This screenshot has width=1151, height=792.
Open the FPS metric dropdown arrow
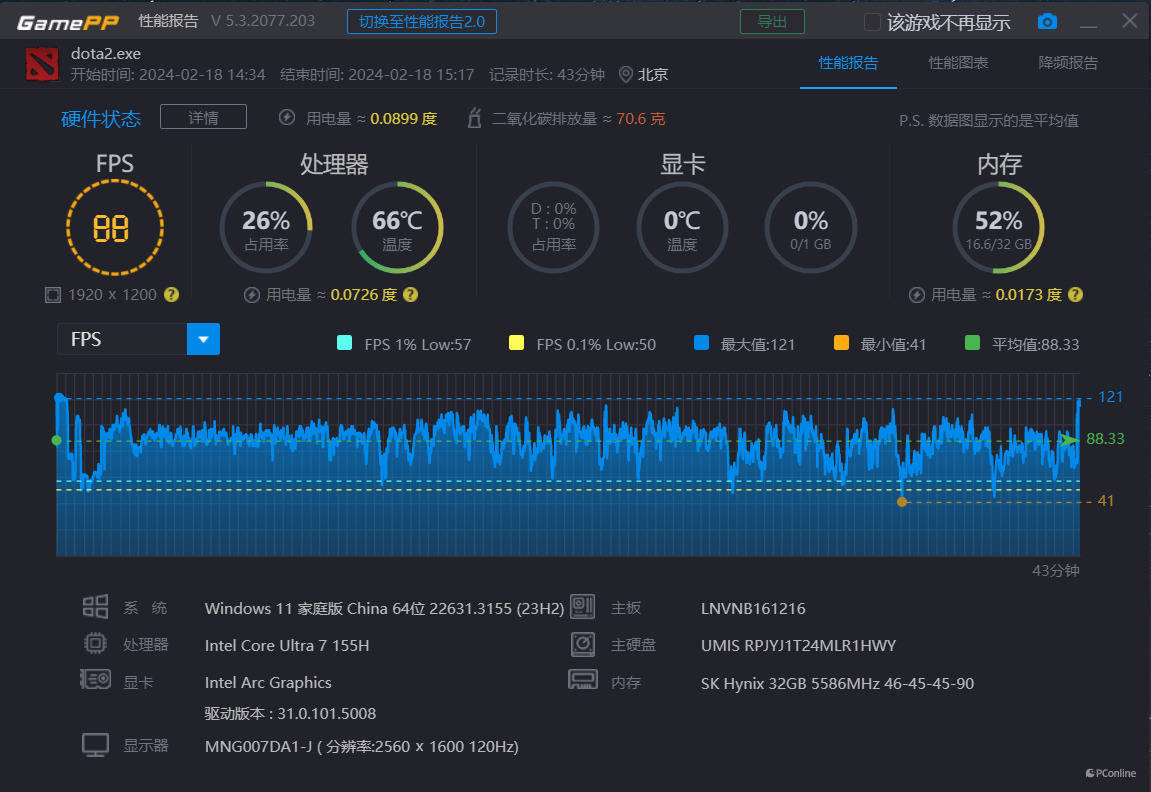[203, 339]
